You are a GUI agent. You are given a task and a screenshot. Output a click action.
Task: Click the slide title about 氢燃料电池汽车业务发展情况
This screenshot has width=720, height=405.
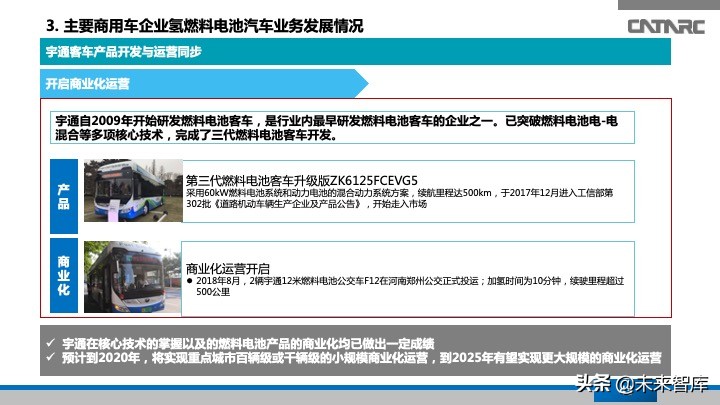tap(205, 26)
